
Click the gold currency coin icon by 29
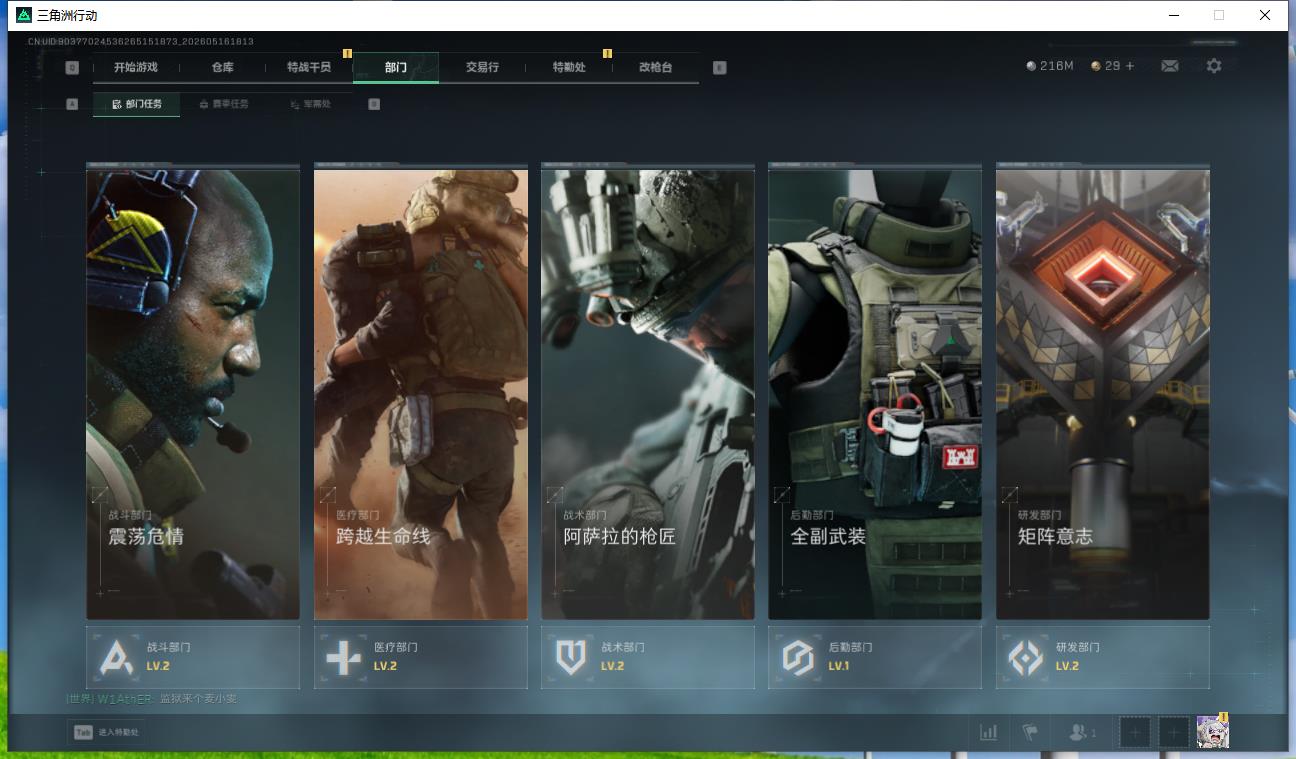[x=1096, y=66]
